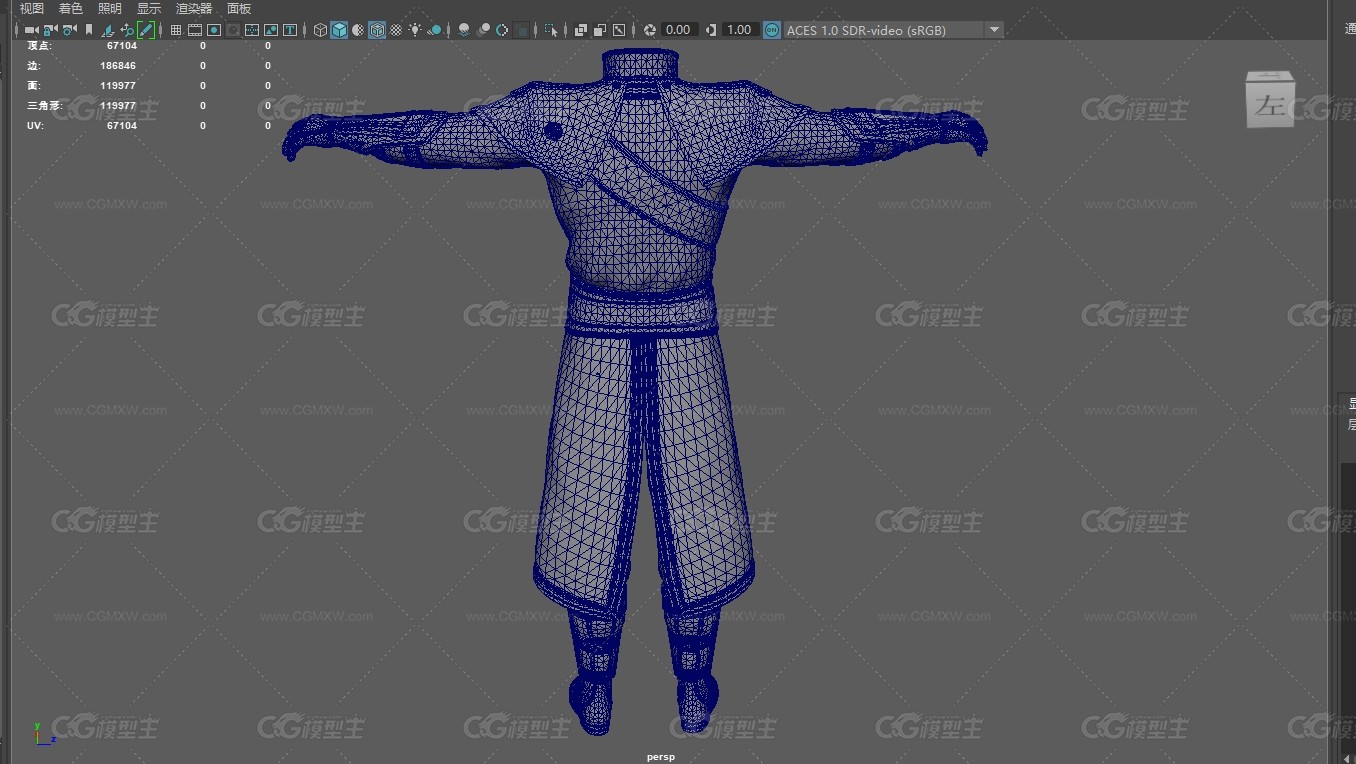Toggle Screen Space Ambient Occlusion icon

pyautogui.click(x=464, y=30)
